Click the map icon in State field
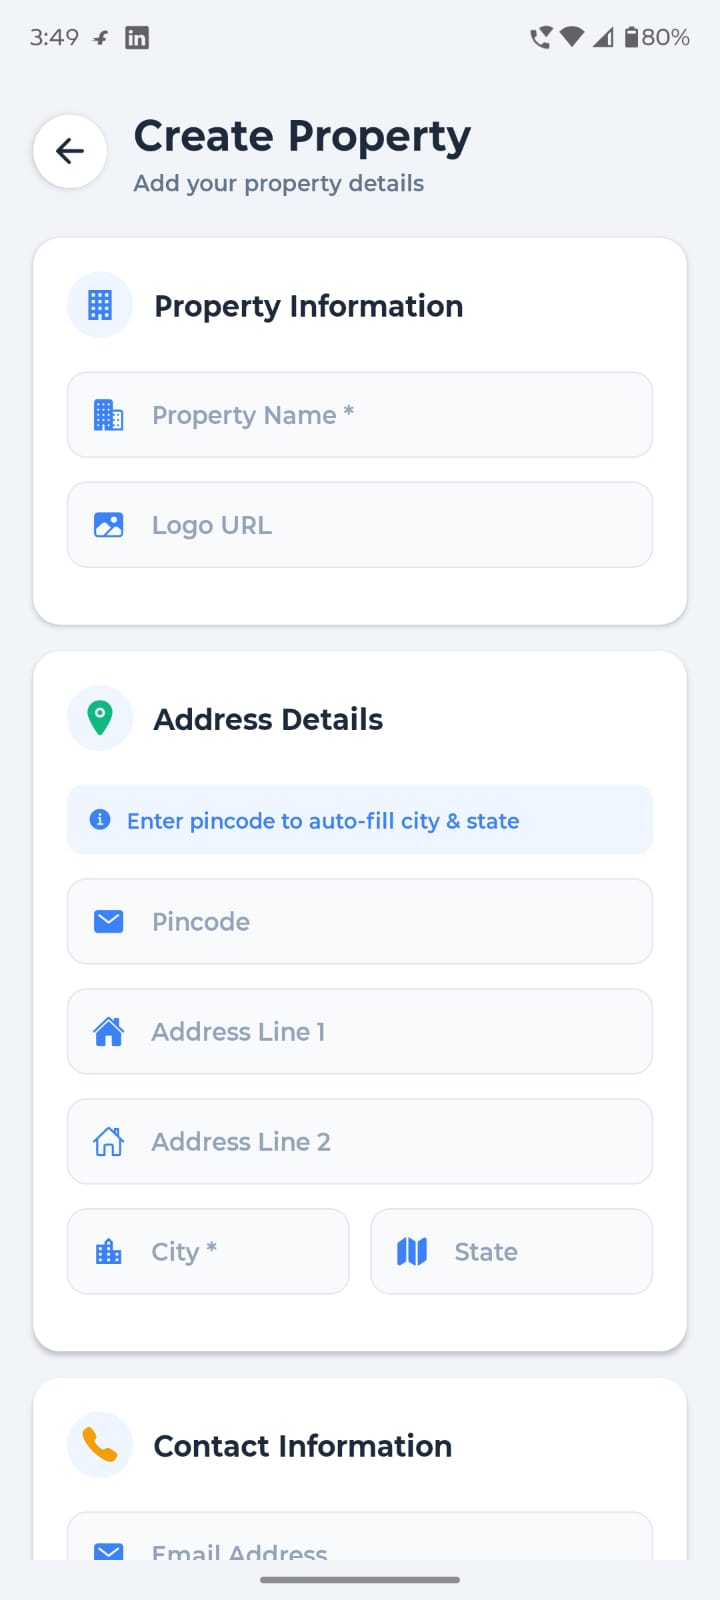Viewport: 720px width, 1600px height. (x=412, y=1251)
